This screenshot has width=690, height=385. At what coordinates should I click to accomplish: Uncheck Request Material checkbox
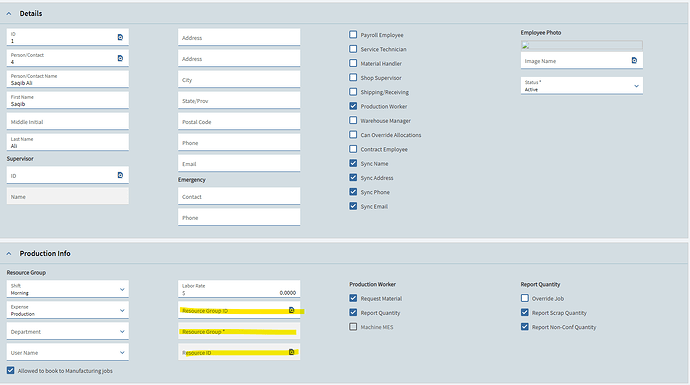353,298
